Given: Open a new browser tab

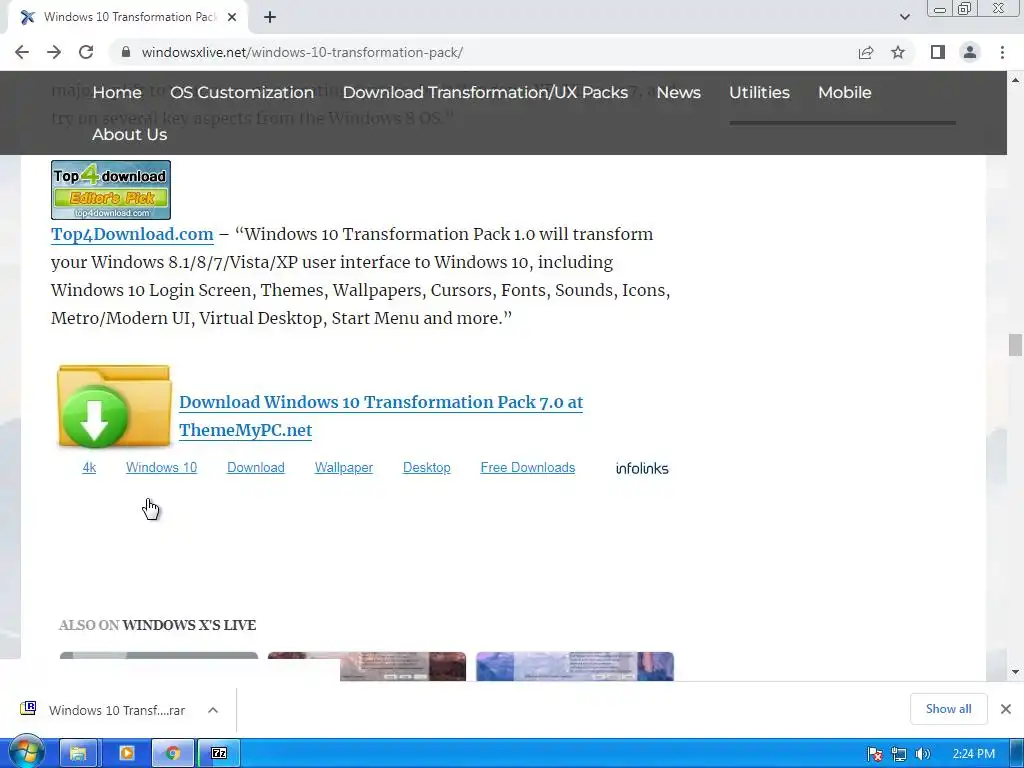Looking at the screenshot, I should tap(270, 18).
